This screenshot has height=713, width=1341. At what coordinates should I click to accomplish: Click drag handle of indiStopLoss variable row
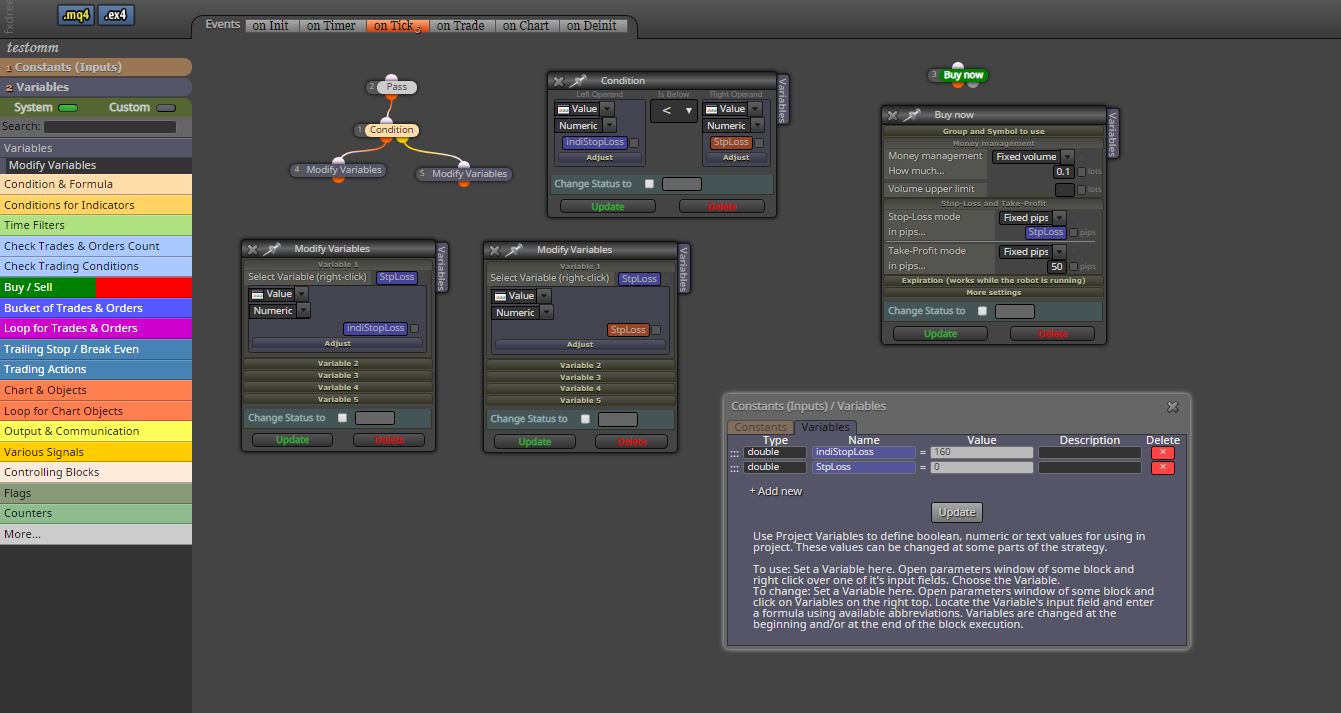(x=734, y=453)
